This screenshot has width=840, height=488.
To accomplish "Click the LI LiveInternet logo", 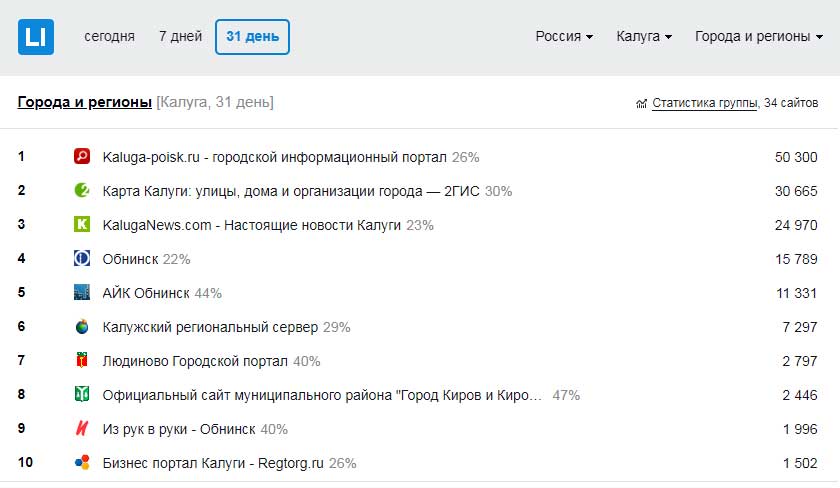I will click(x=36, y=37).
